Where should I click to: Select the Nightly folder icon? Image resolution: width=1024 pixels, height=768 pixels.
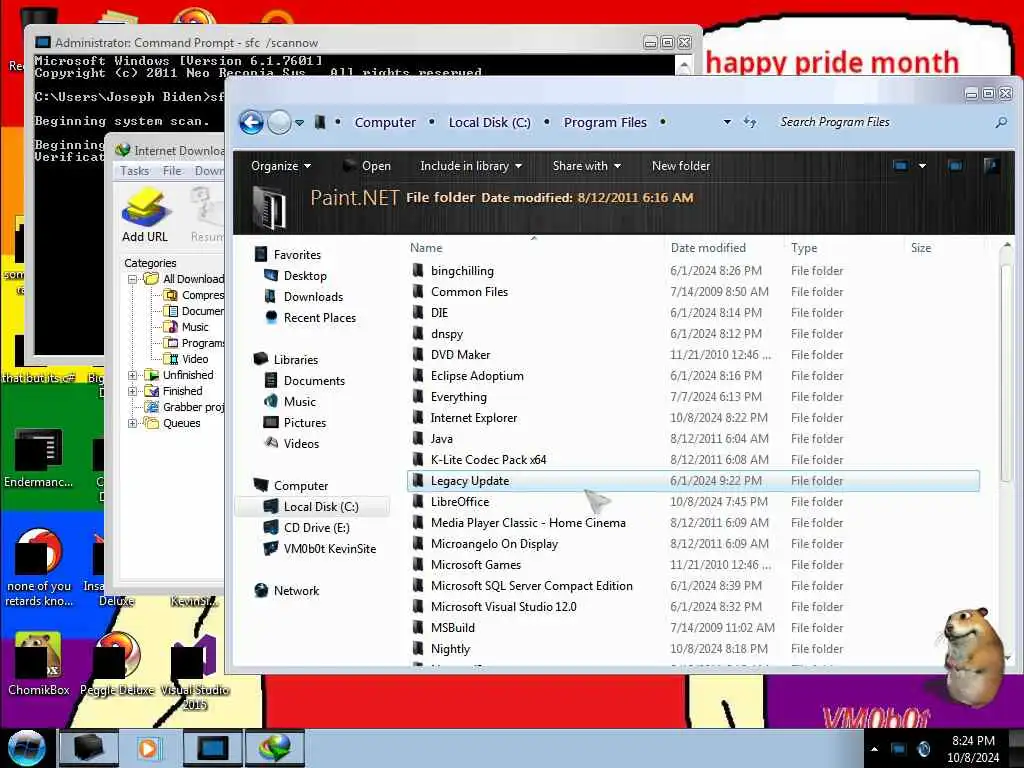418,648
